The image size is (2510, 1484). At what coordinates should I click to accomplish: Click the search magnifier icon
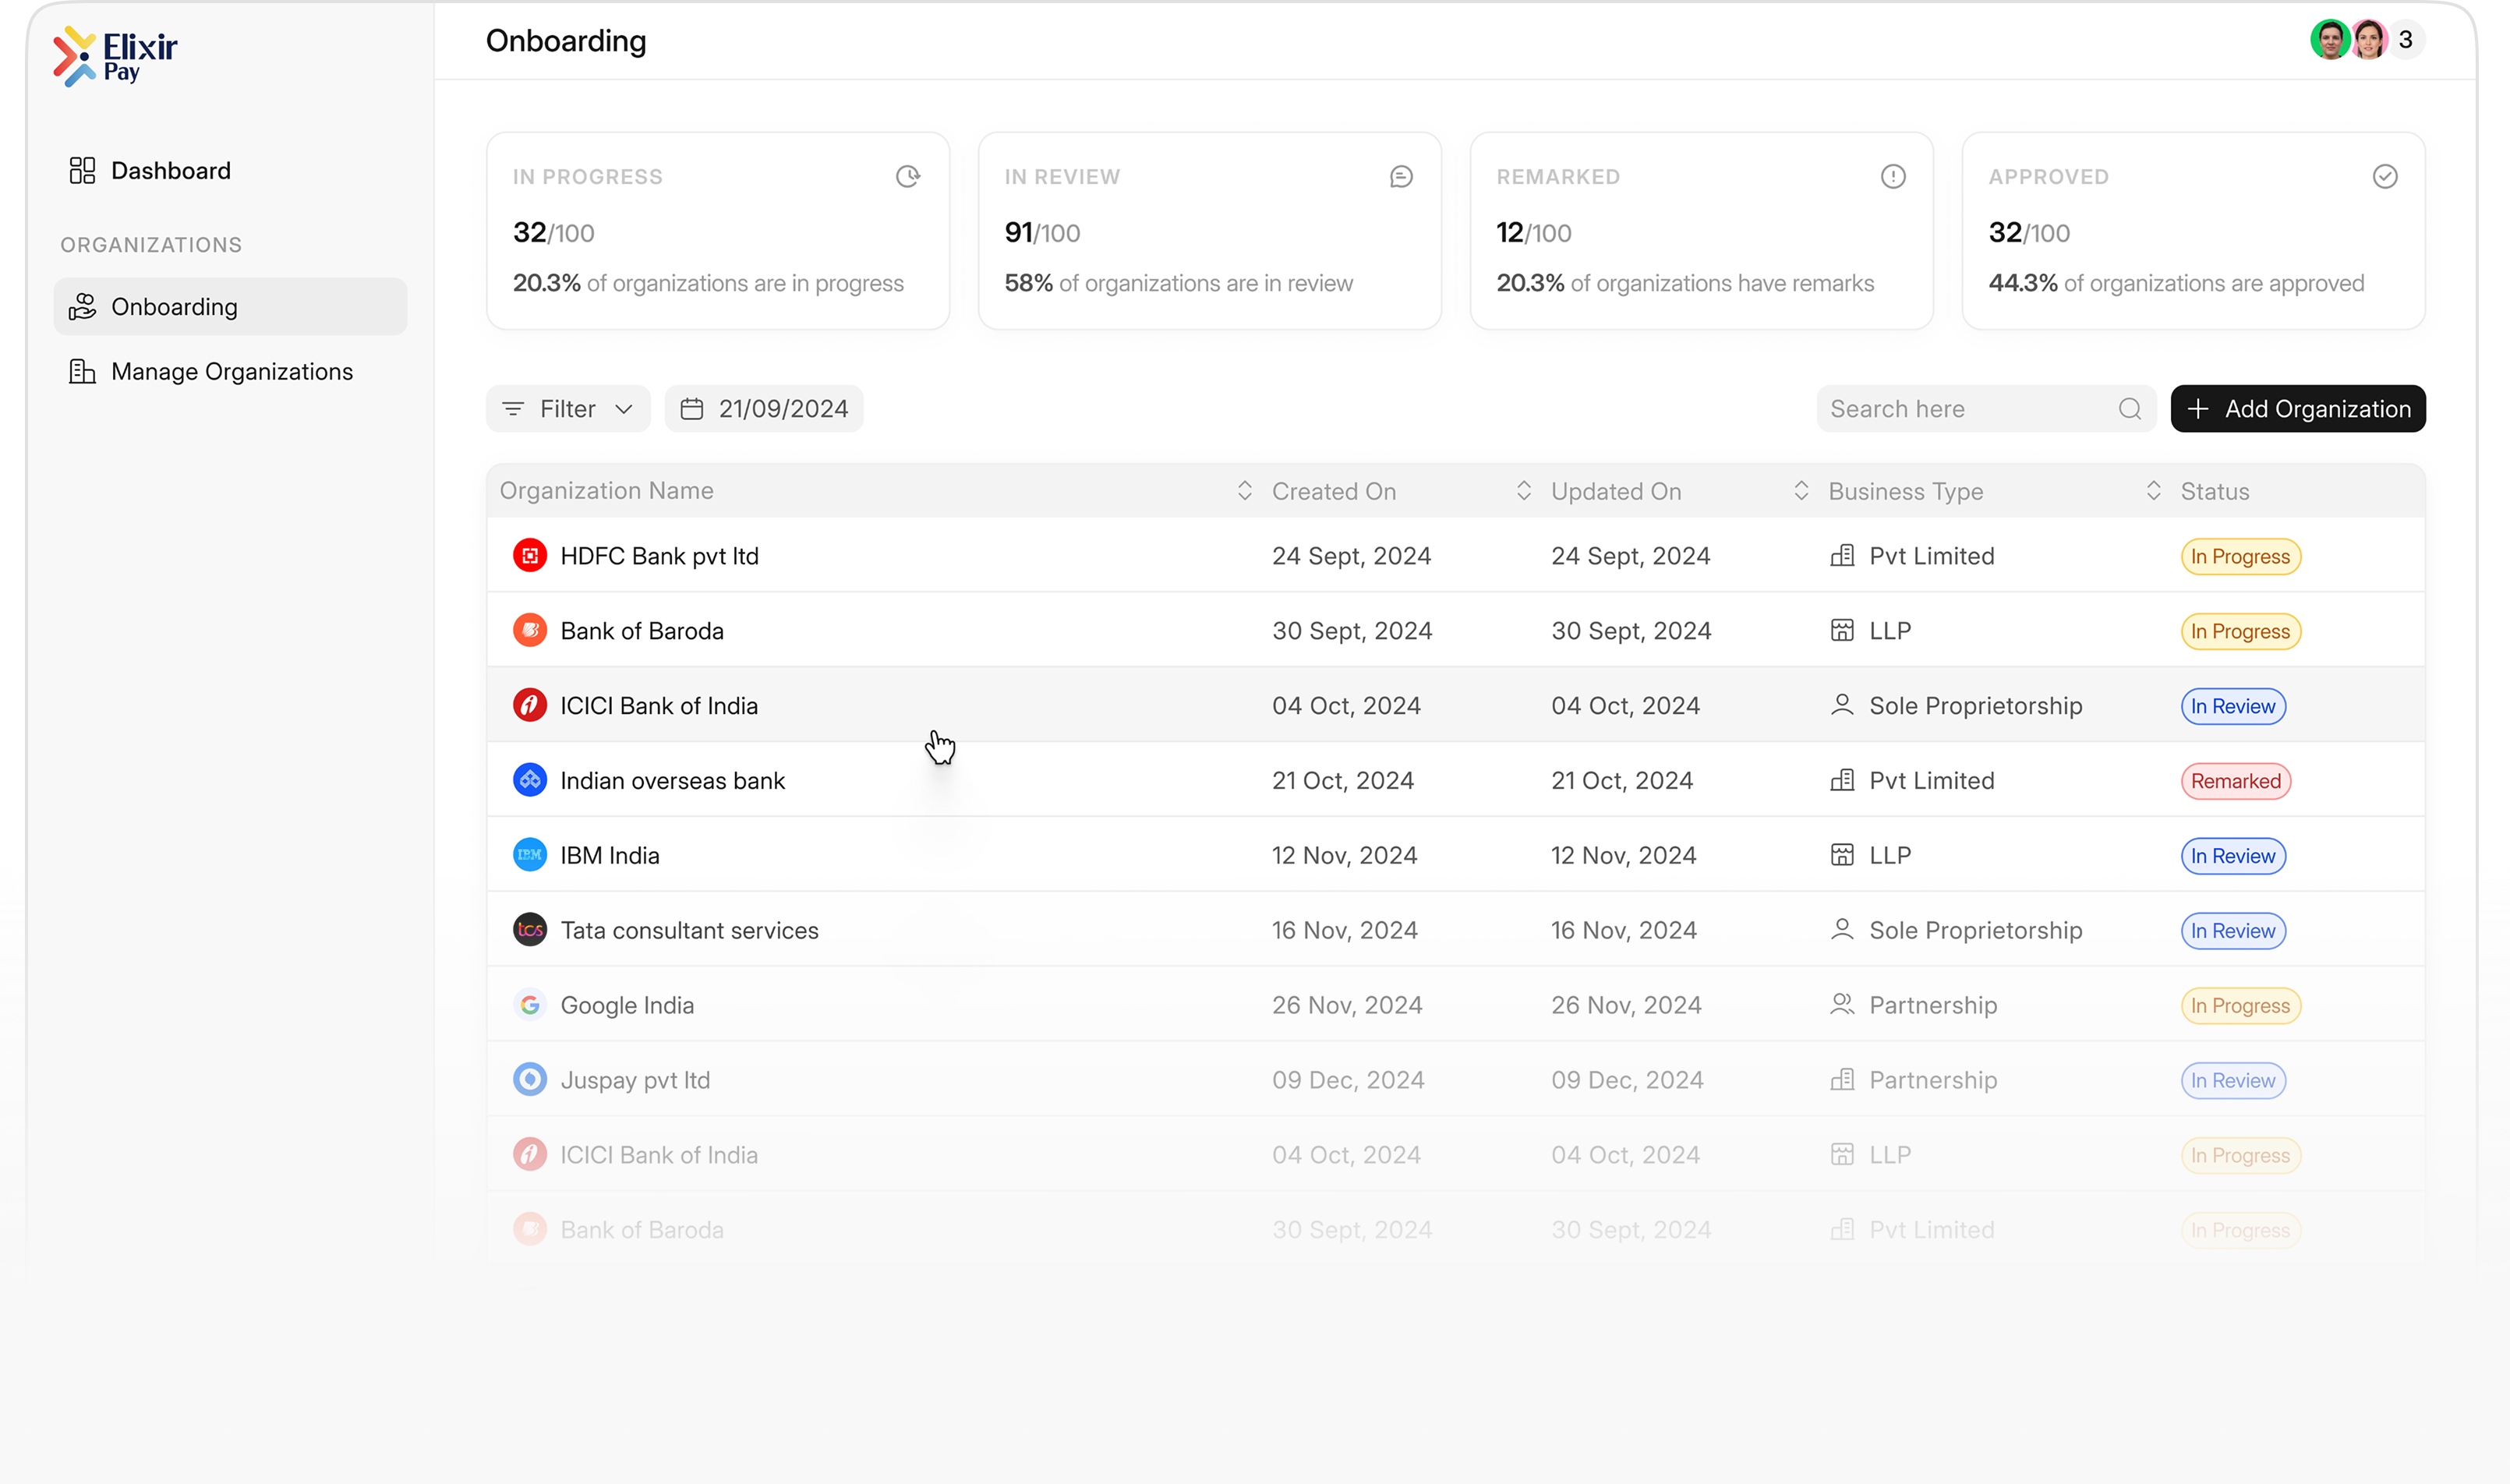pos(2130,409)
